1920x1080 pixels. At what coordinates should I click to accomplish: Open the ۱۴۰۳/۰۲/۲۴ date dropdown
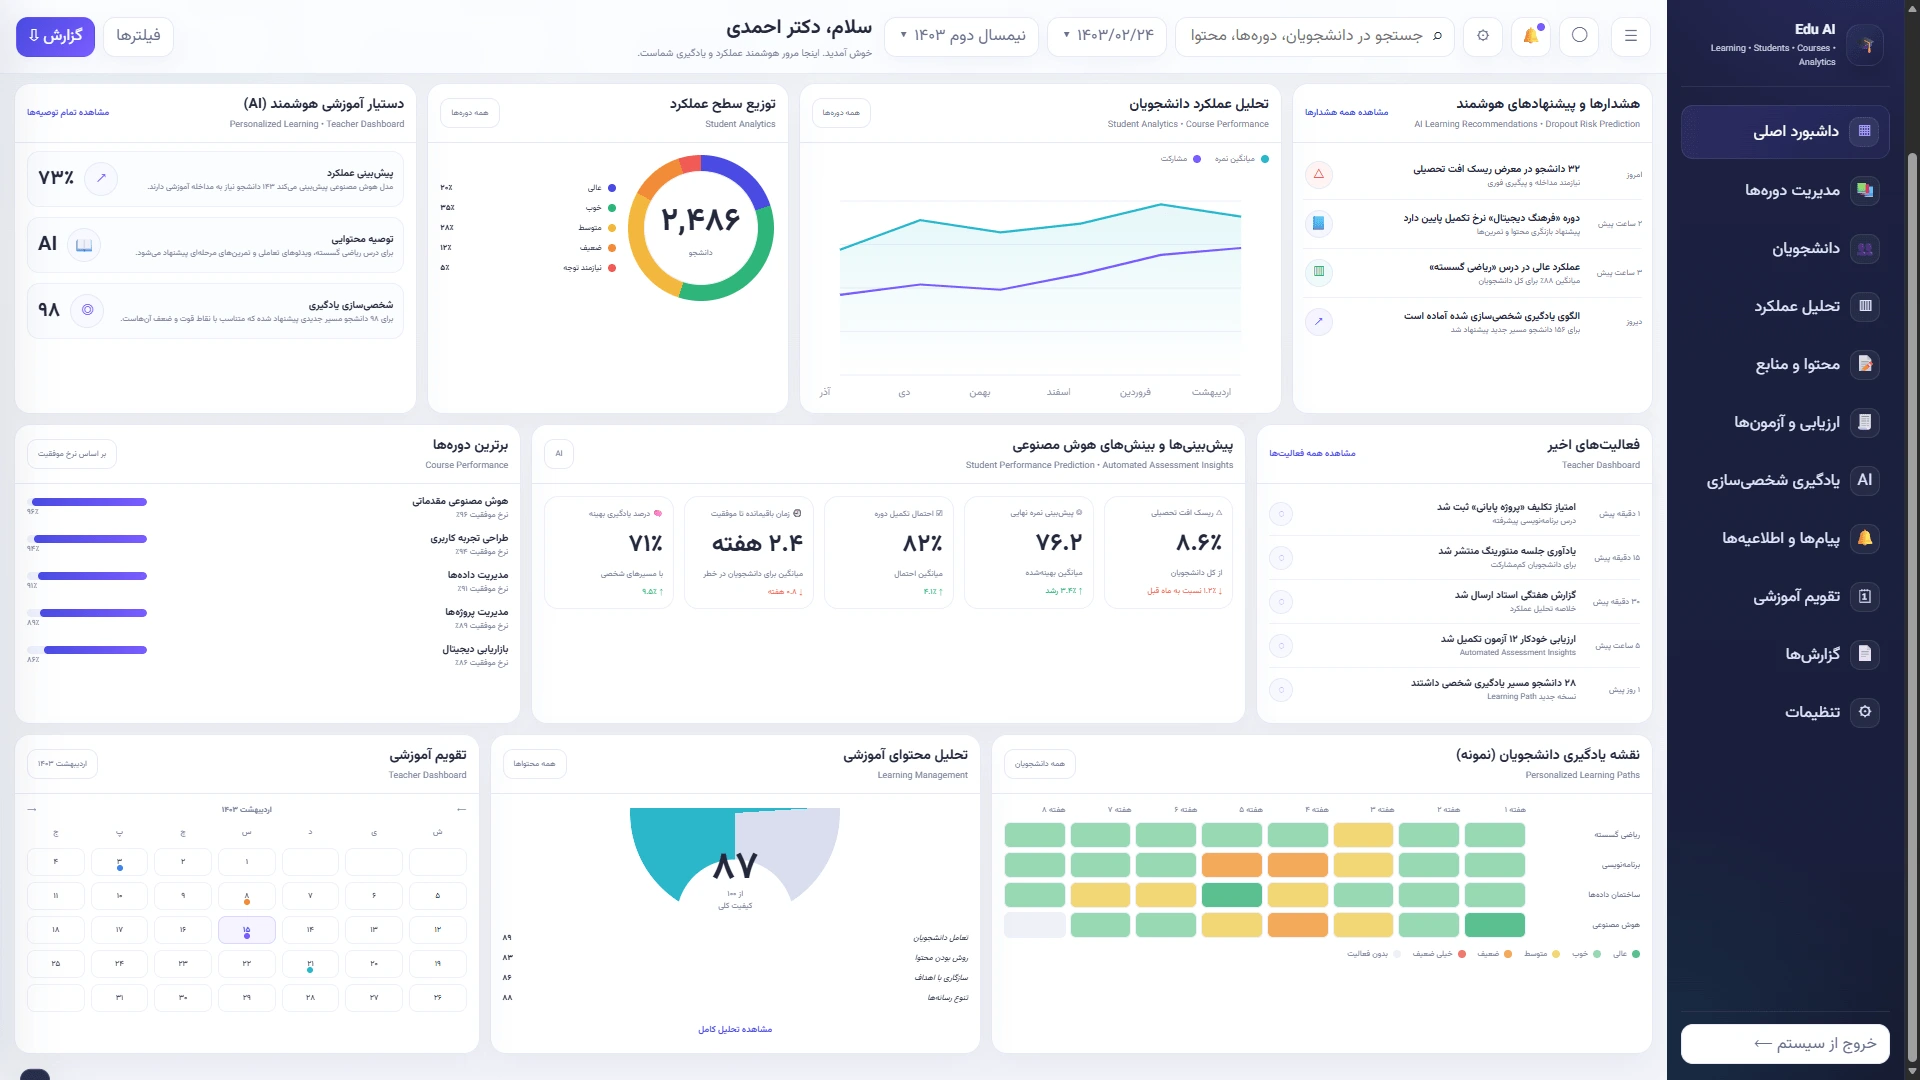tap(1108, 36)
